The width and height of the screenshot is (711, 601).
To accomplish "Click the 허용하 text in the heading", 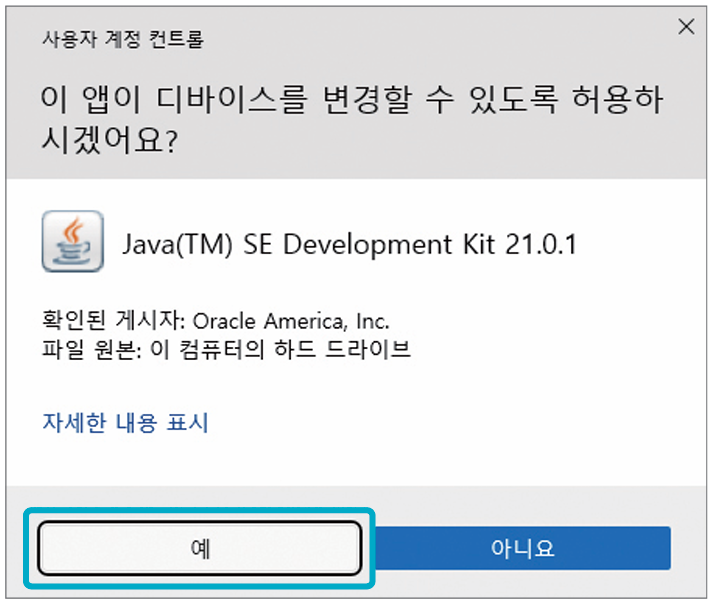I will (618, 99).
